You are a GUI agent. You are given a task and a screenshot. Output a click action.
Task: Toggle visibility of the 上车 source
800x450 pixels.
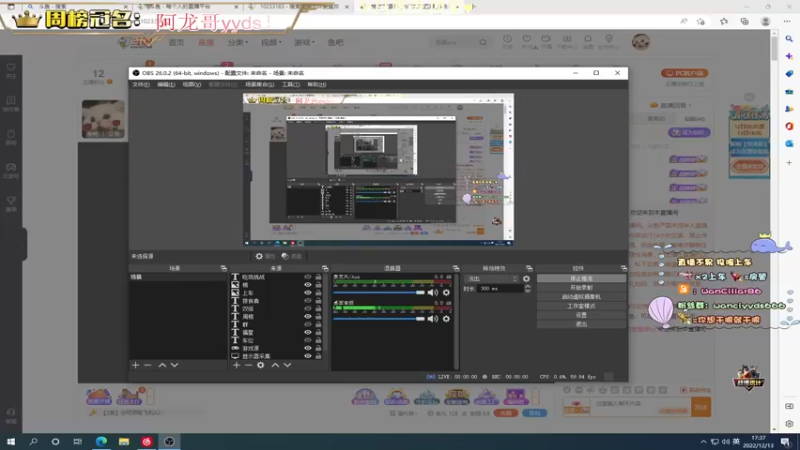308,293
